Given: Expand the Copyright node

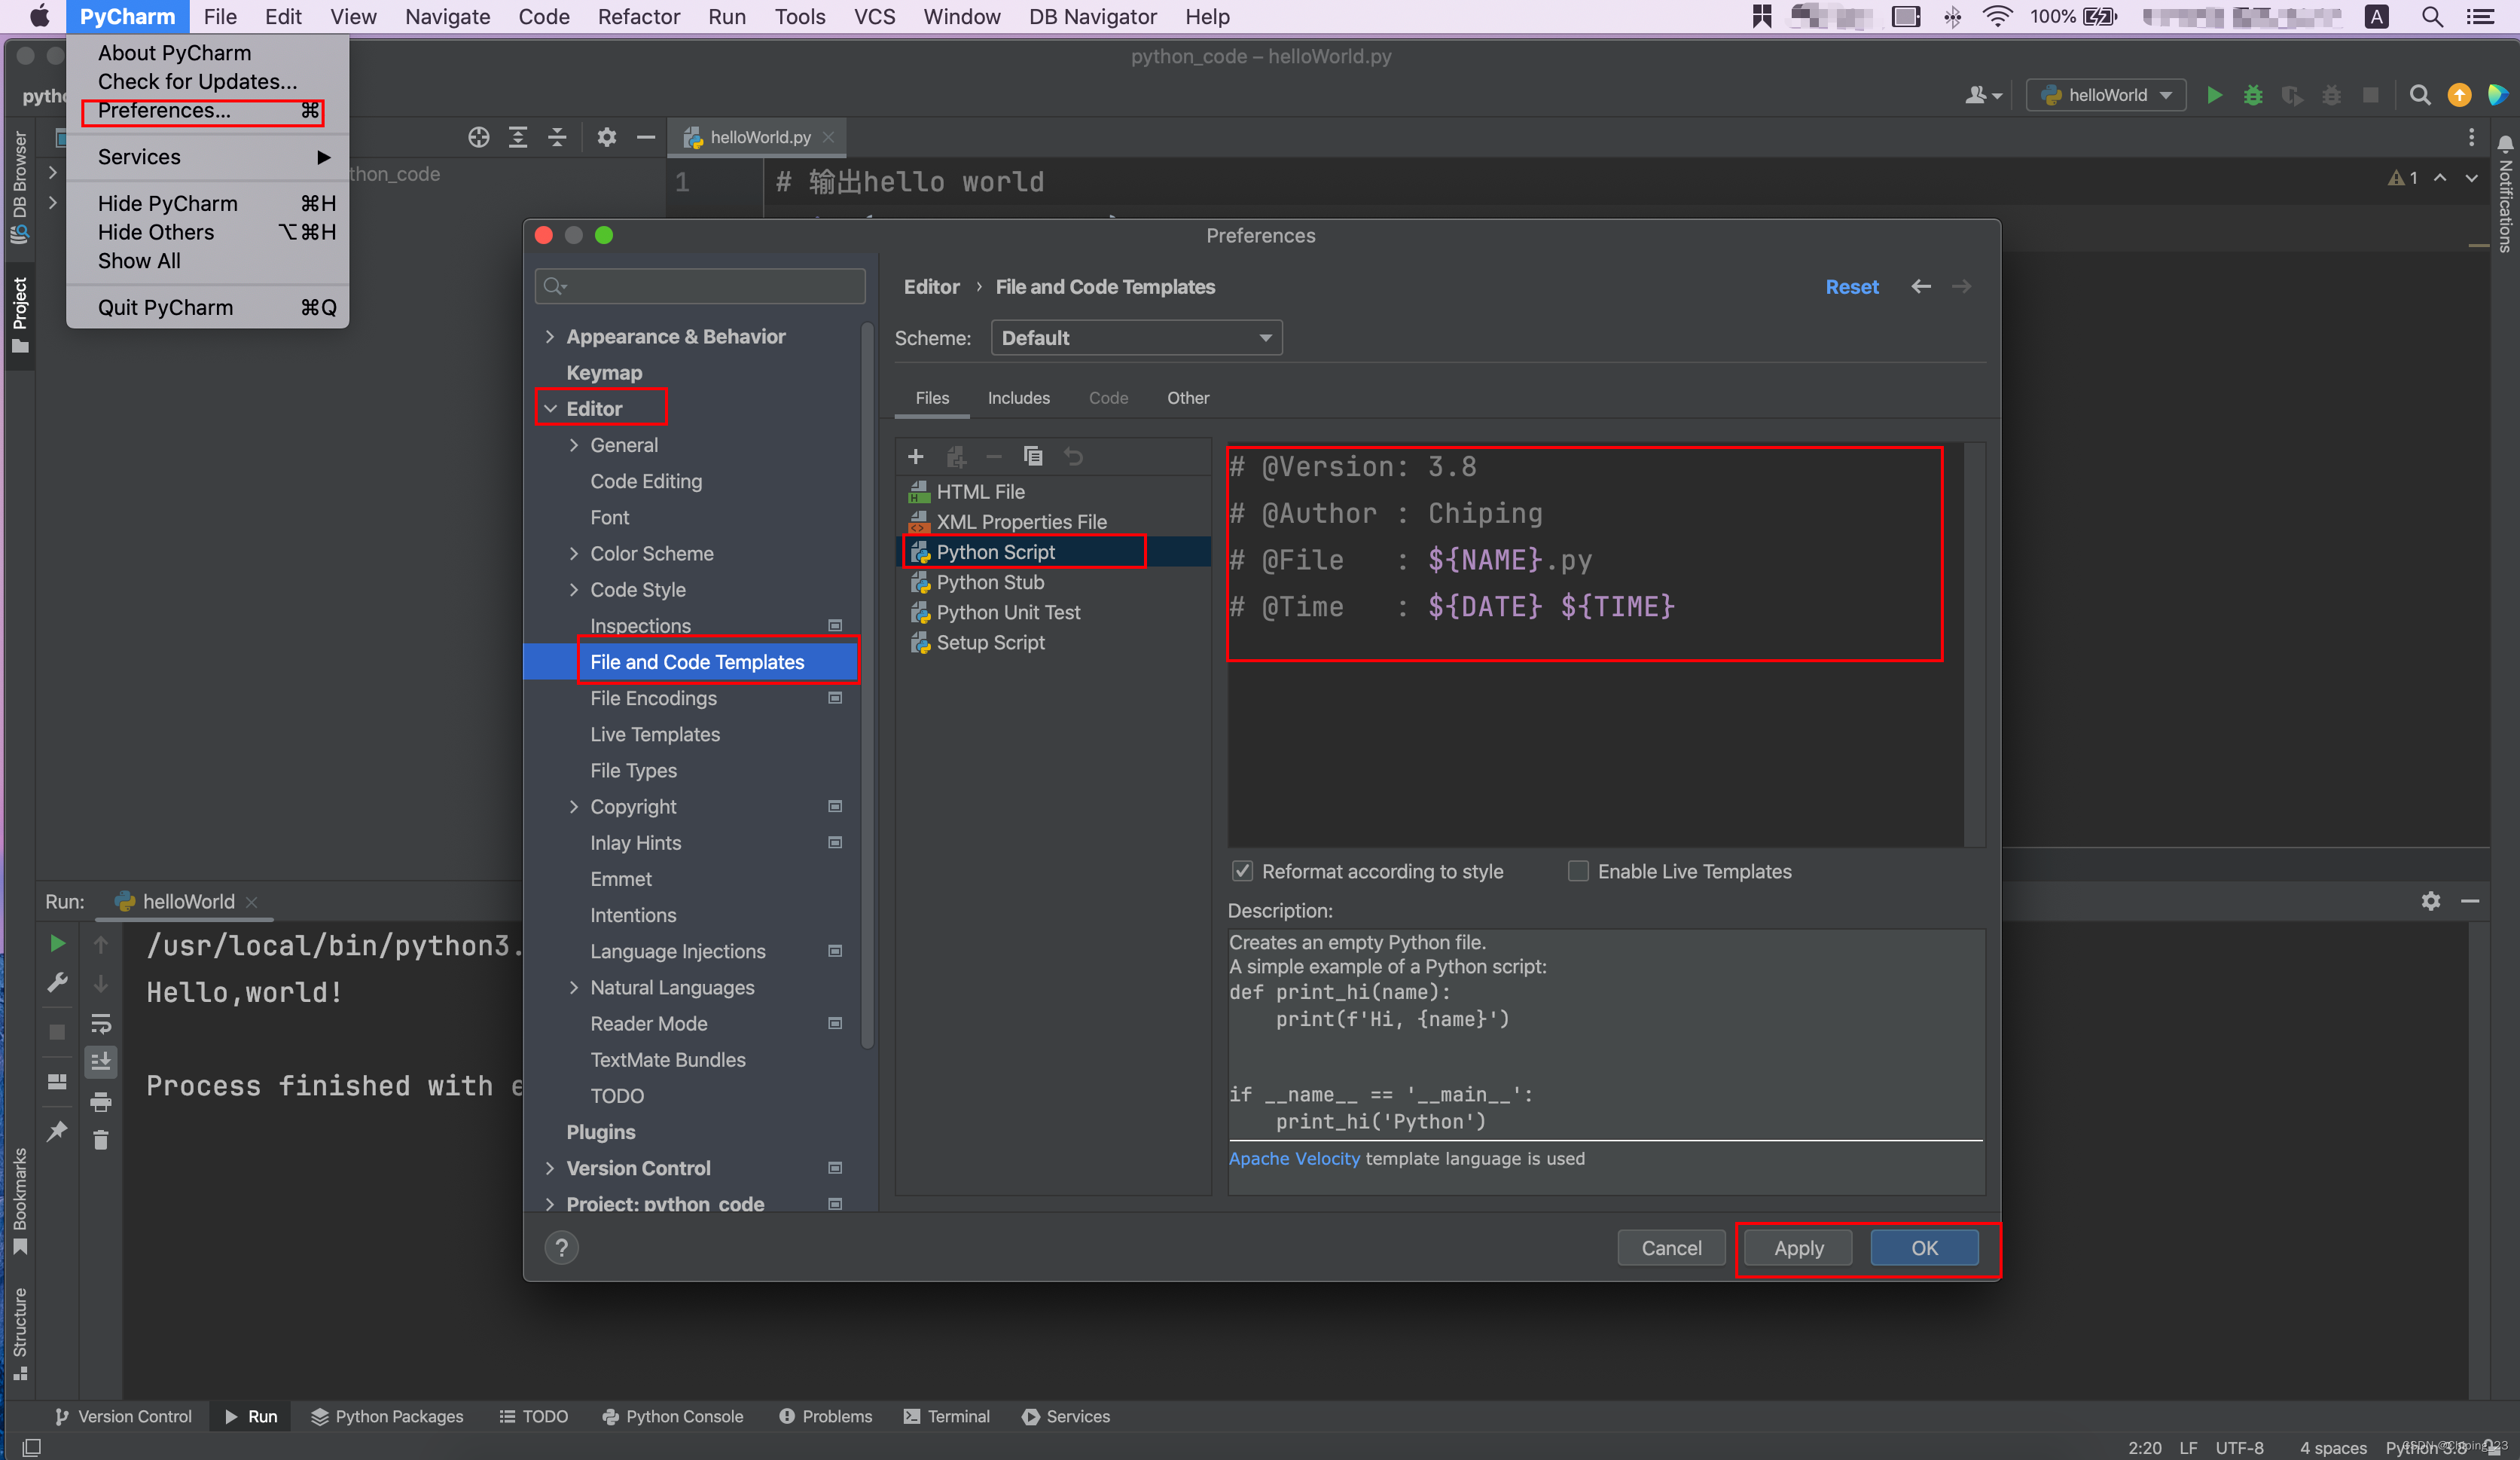Looking at the screenshot, I should click(x=574, y=806).
